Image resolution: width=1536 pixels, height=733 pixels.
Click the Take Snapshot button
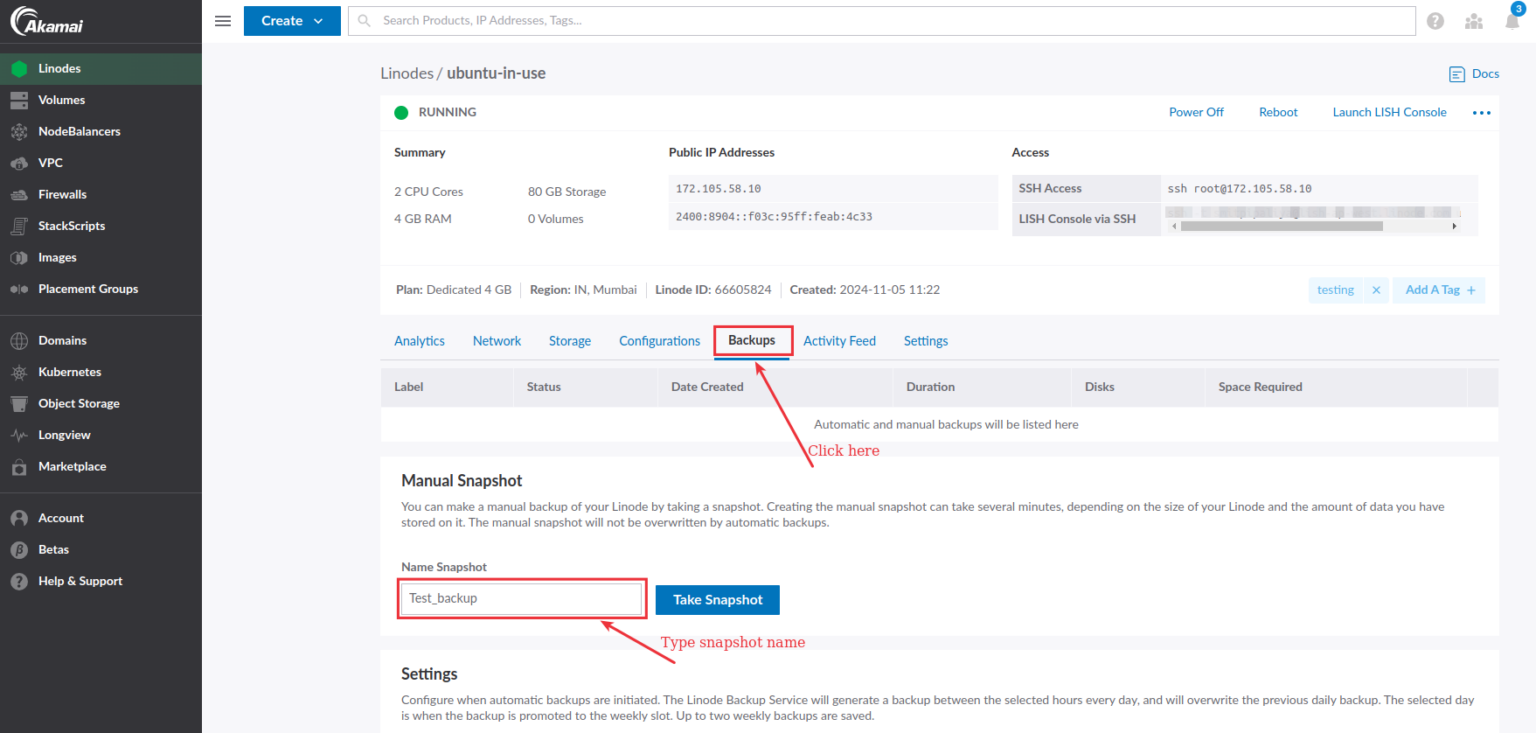(717, 599)
